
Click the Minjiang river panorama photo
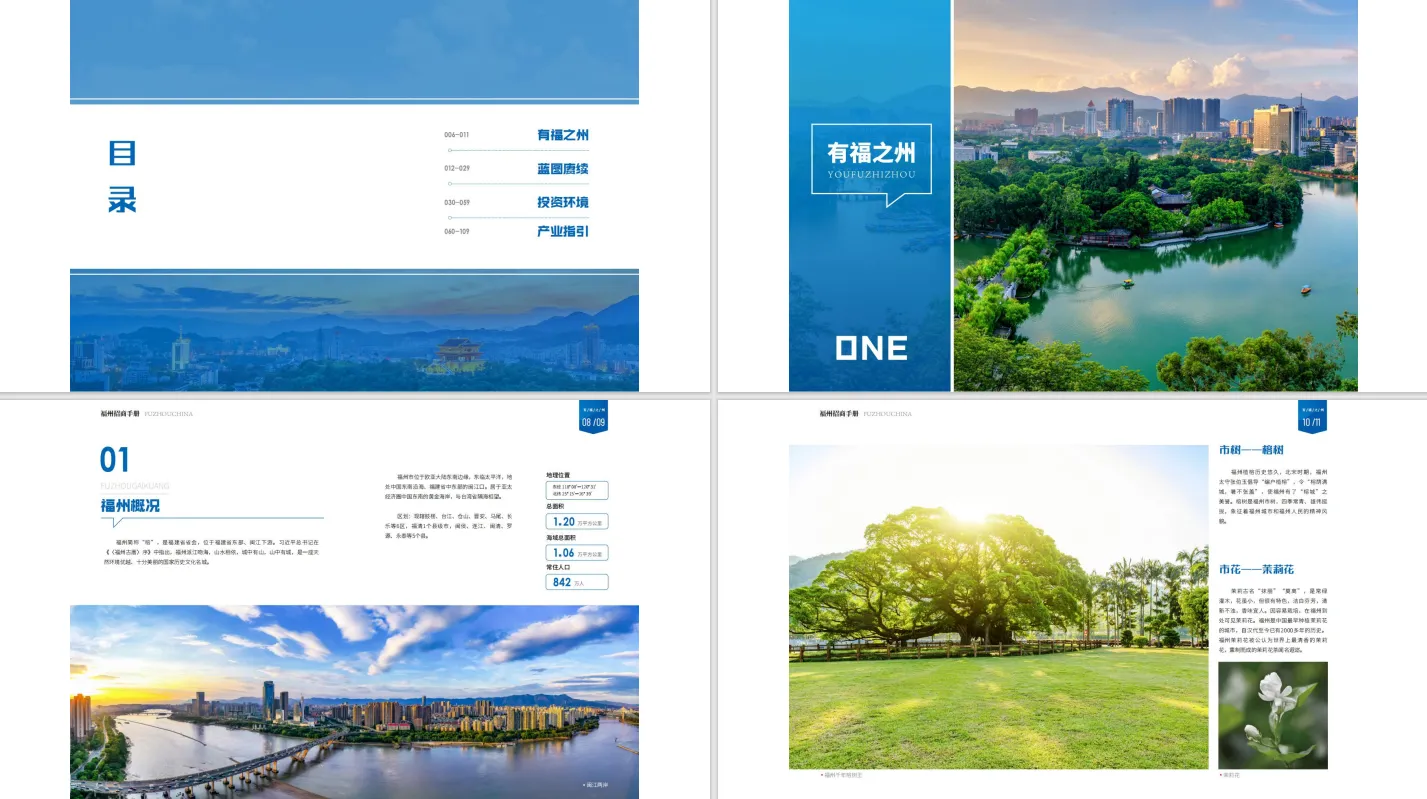point(354,702)
